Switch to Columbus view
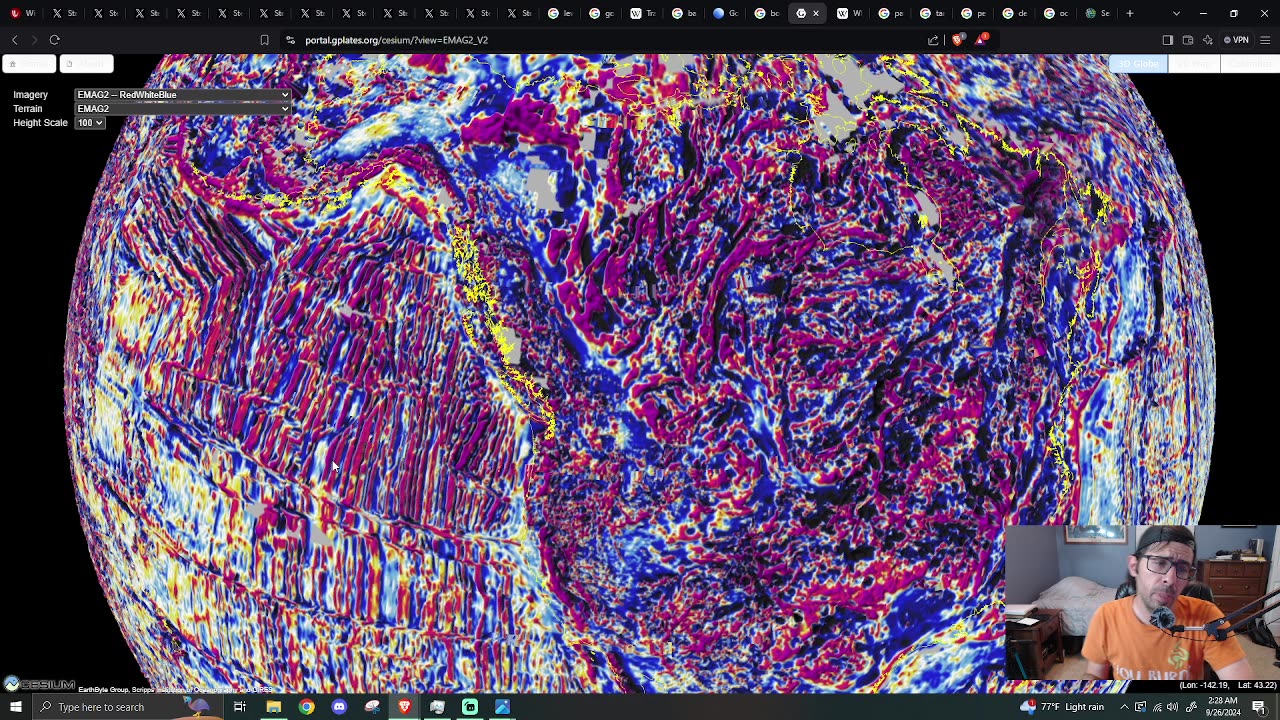This screenshot has width=1280, height=720. (x=1250, y=64)
